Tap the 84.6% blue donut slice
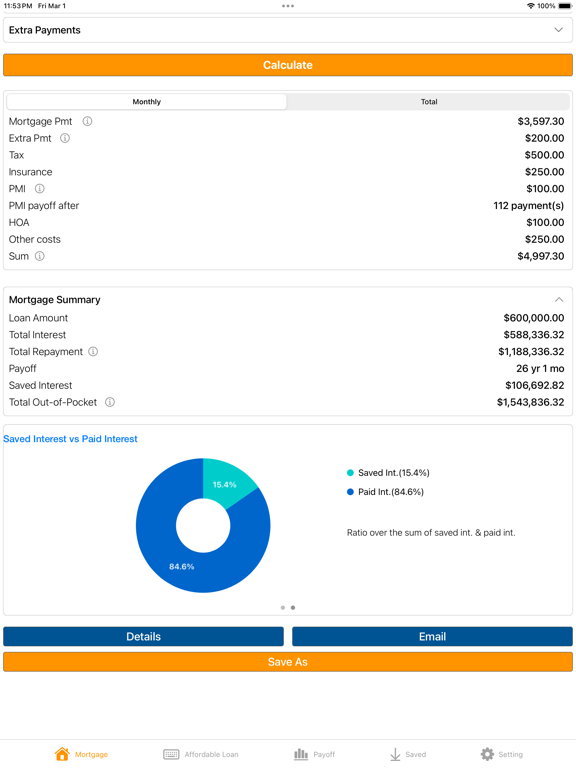The width and height of the screenshot is (576, 768). 182,566
